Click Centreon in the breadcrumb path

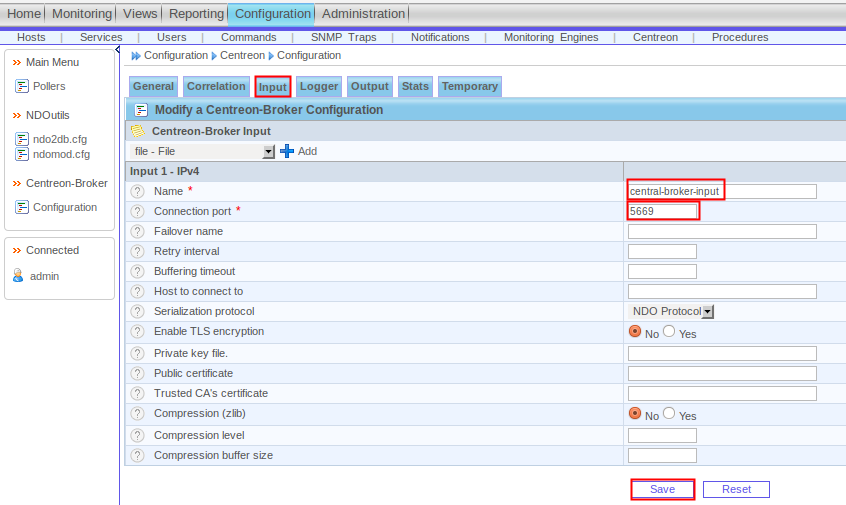click(242, 56)
